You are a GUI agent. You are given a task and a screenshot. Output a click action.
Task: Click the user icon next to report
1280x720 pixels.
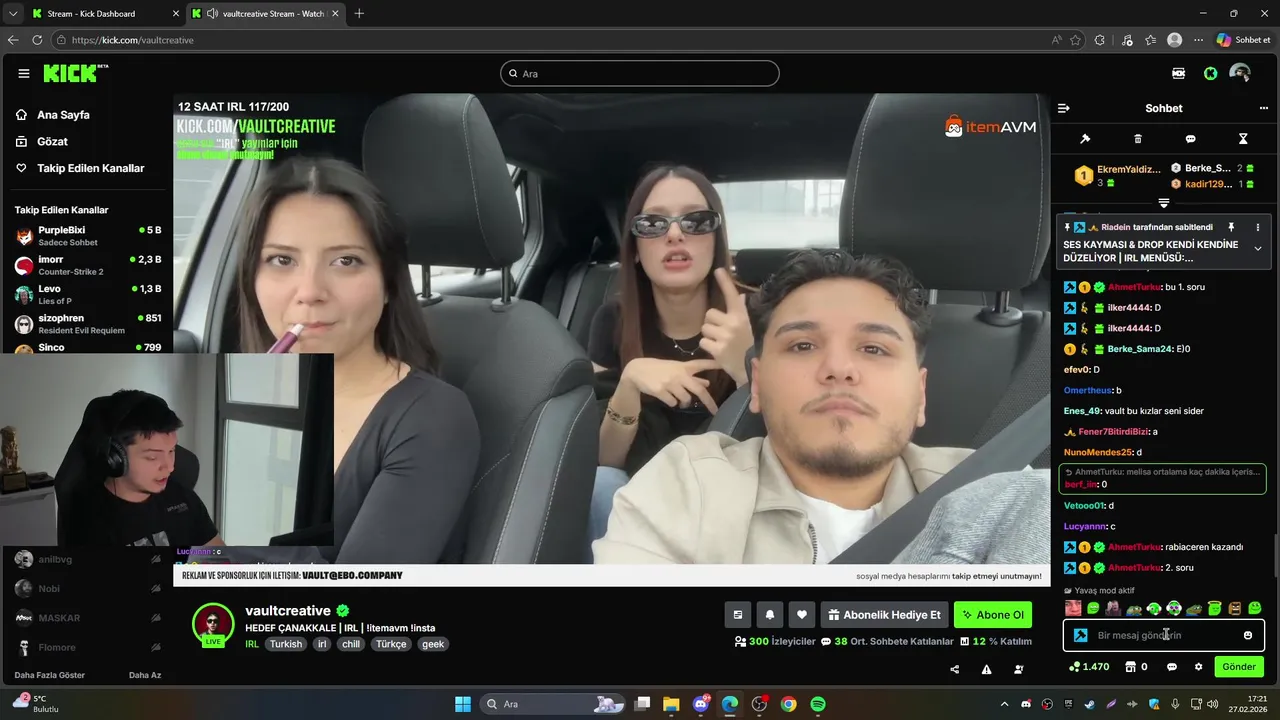(1018, 669)
